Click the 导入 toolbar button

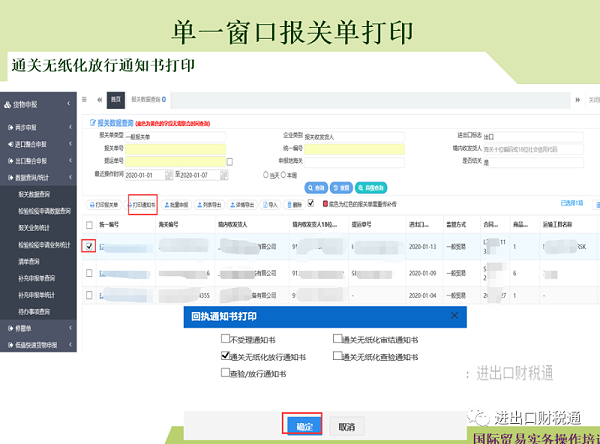coord(270,205)
